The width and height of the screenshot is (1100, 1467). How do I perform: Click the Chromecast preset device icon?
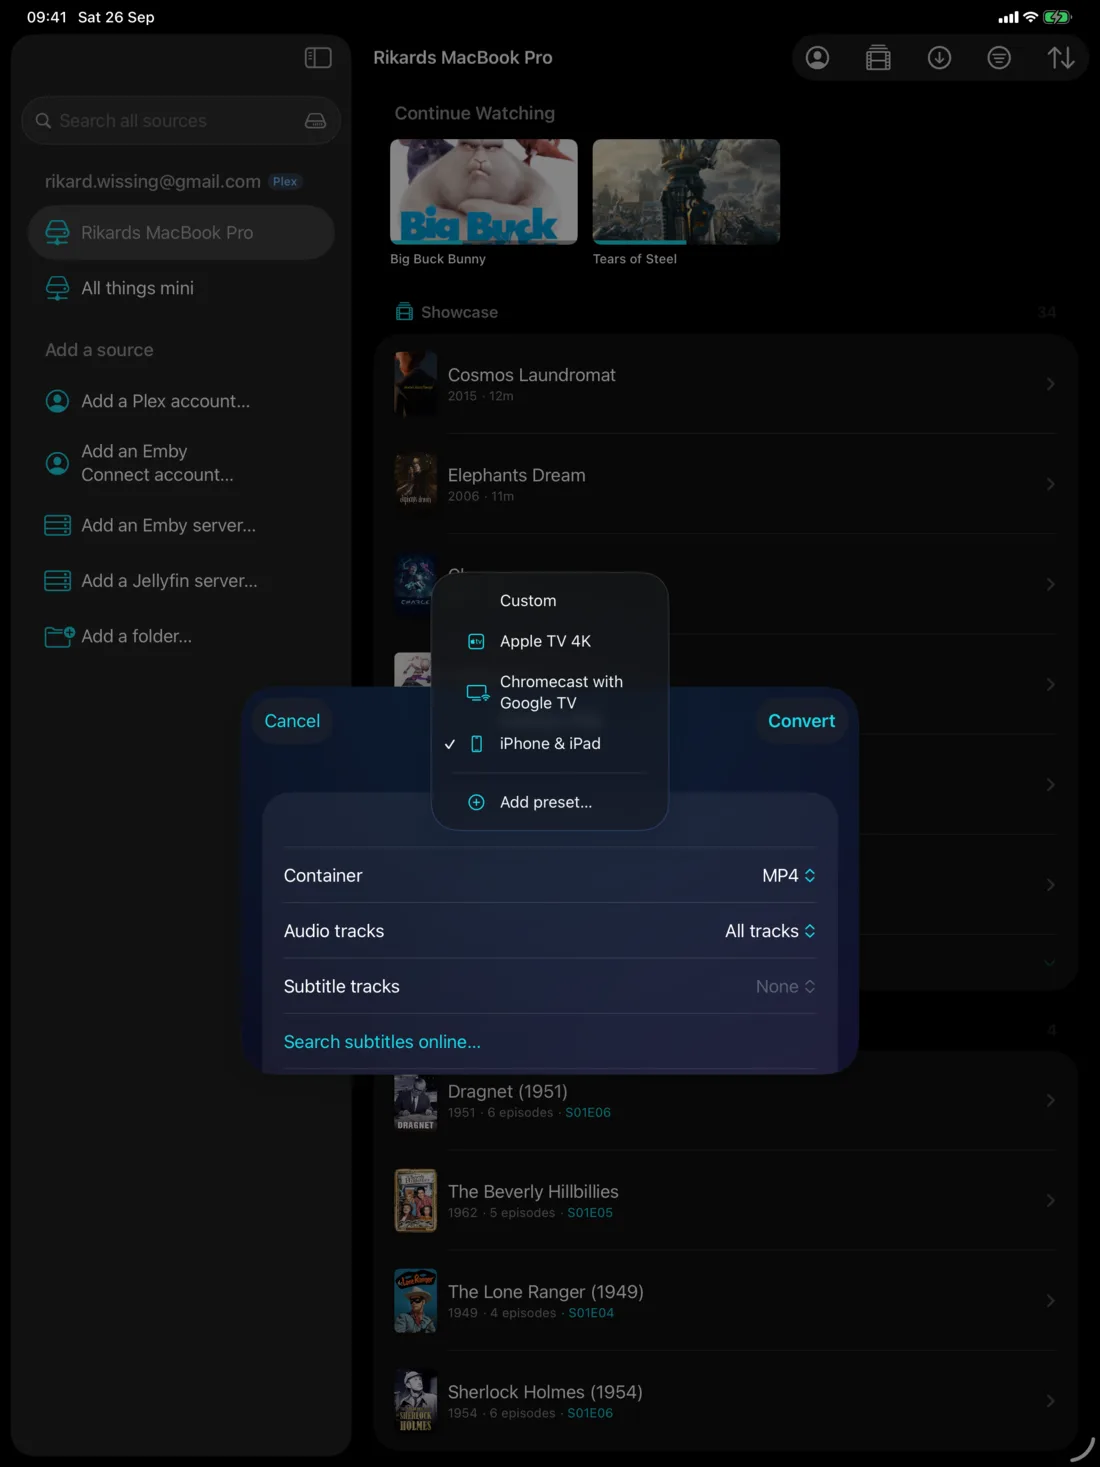click(478, 692)
